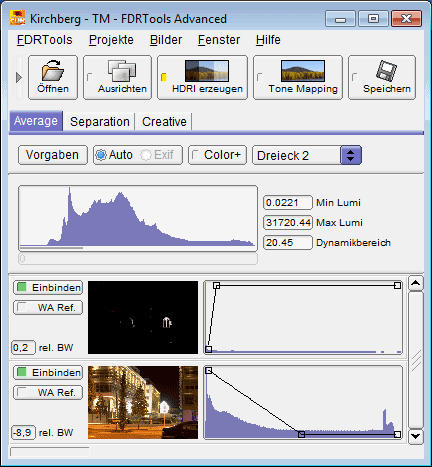The image size is (432, 467).
Task: Click the -8,9 rel. BW field
Action: pyautogui.click(x=23, y=433)
